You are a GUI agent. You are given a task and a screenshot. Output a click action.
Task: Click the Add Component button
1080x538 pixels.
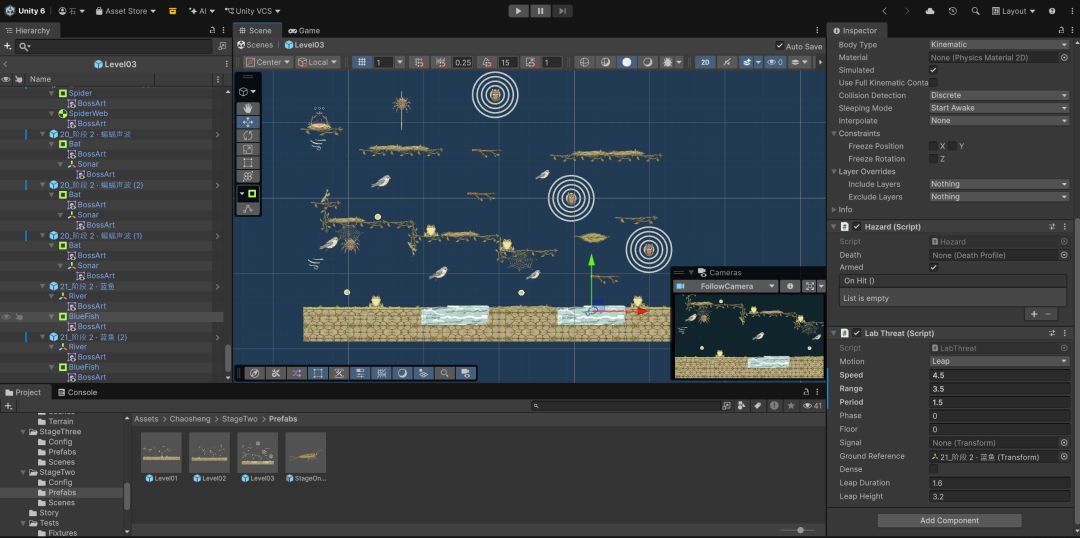(x=949, y=521)
